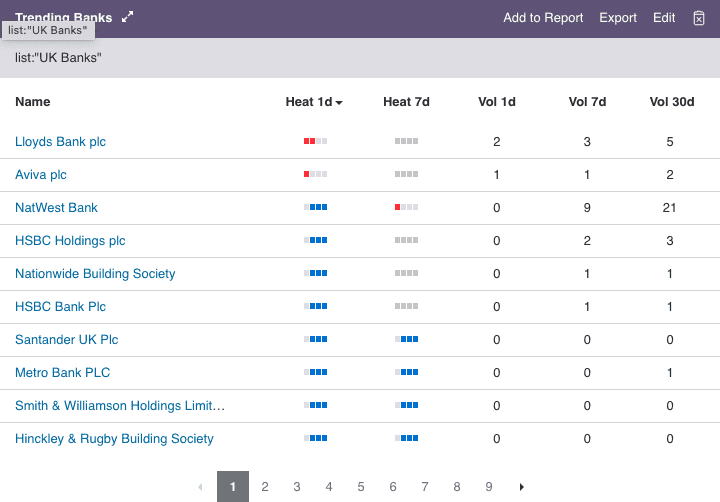The height and width of the screenshot is (502, 720).
Task: Go to page 9
Action: [x=489, y=487]
